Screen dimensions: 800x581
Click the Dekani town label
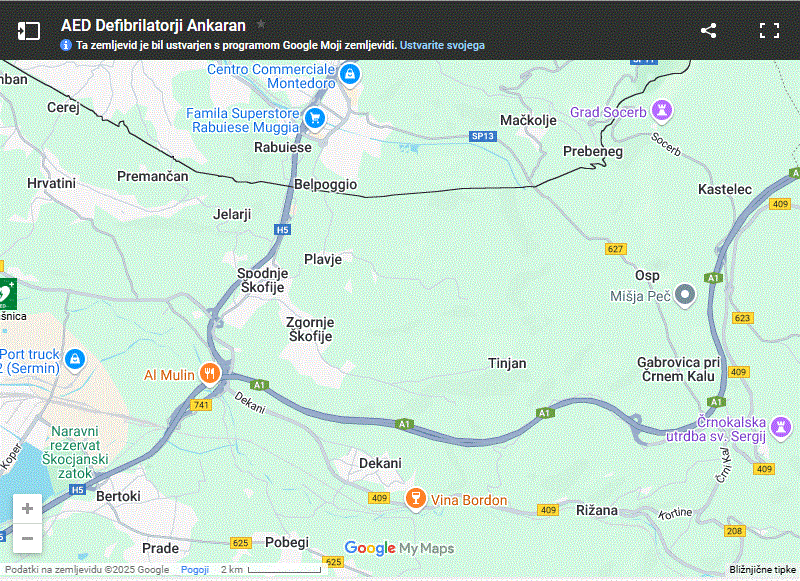tap(380, 463)
